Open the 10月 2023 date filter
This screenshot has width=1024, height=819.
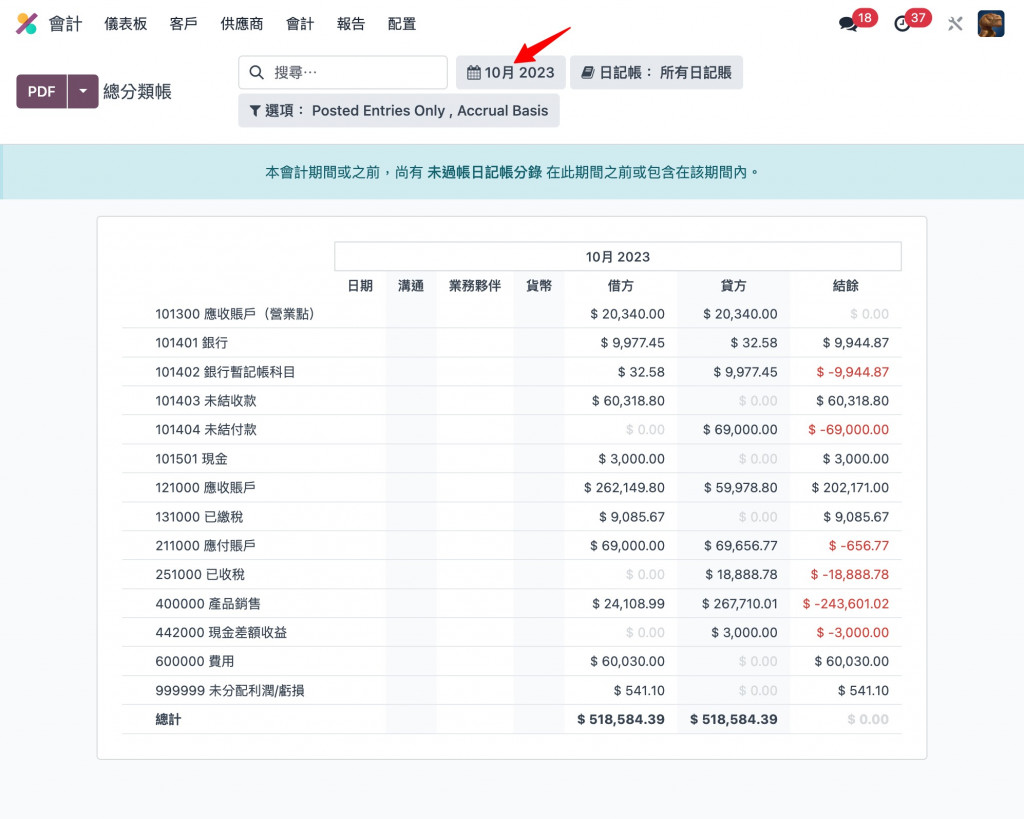[x=511, y=72]
